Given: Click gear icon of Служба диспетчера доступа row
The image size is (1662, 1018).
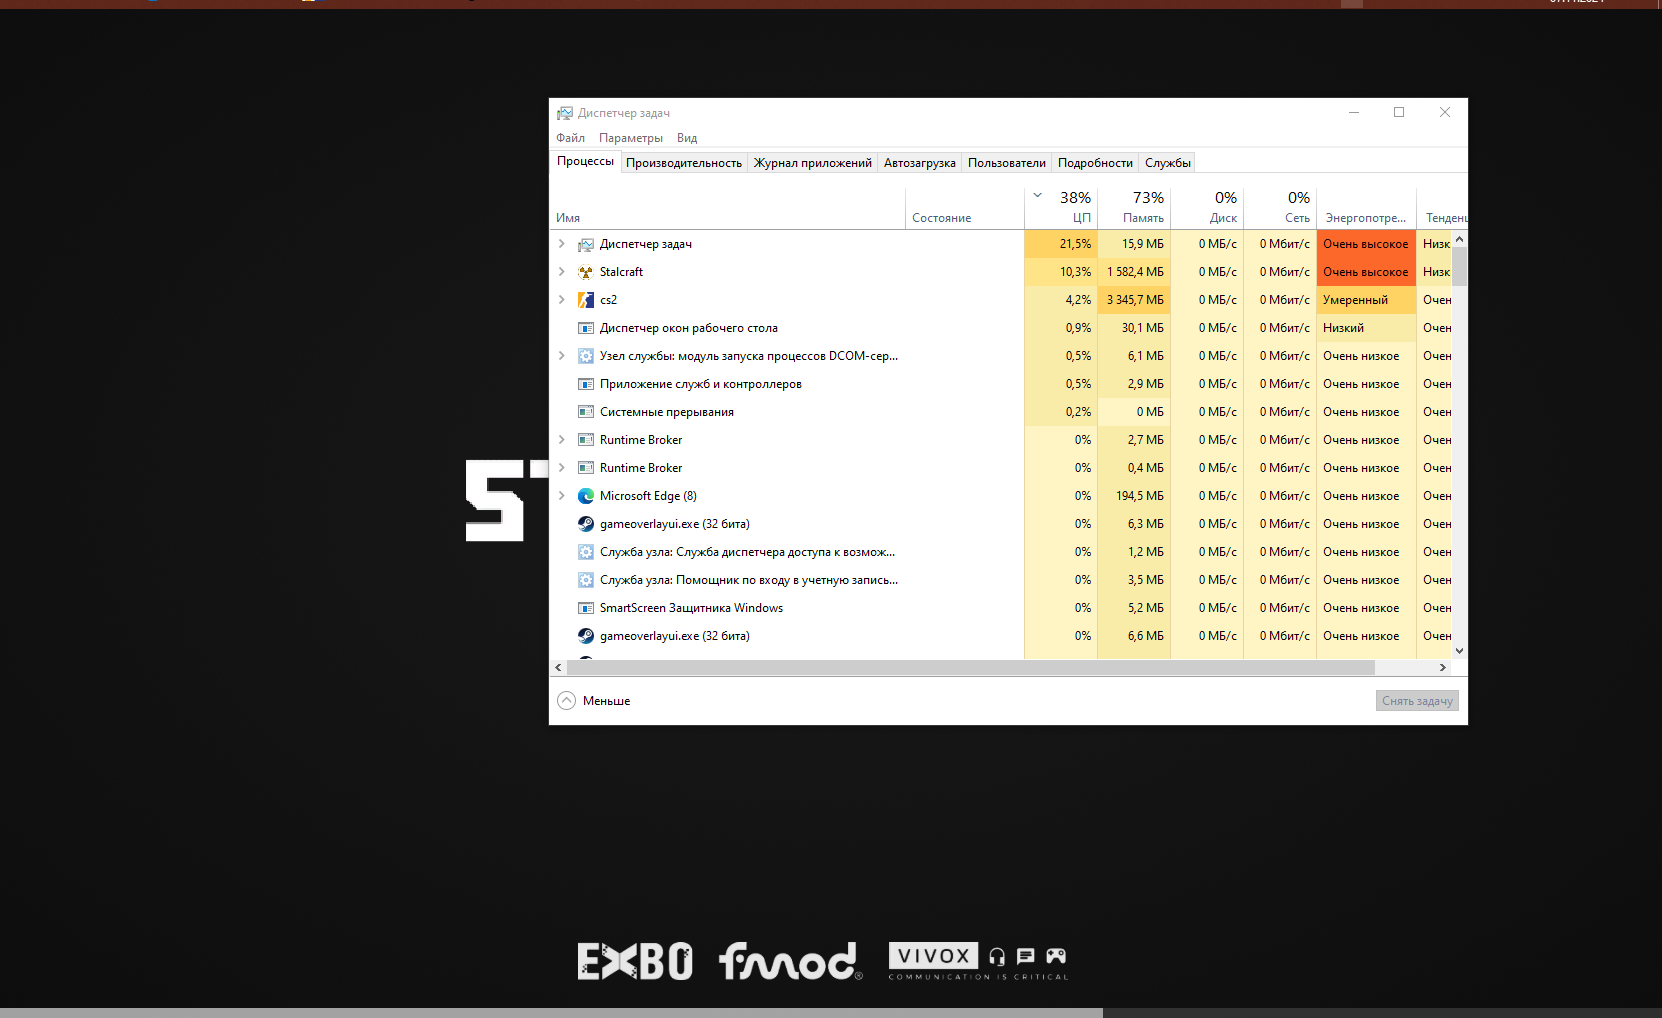Looking at the screenshot, I should tap(586, 552).
